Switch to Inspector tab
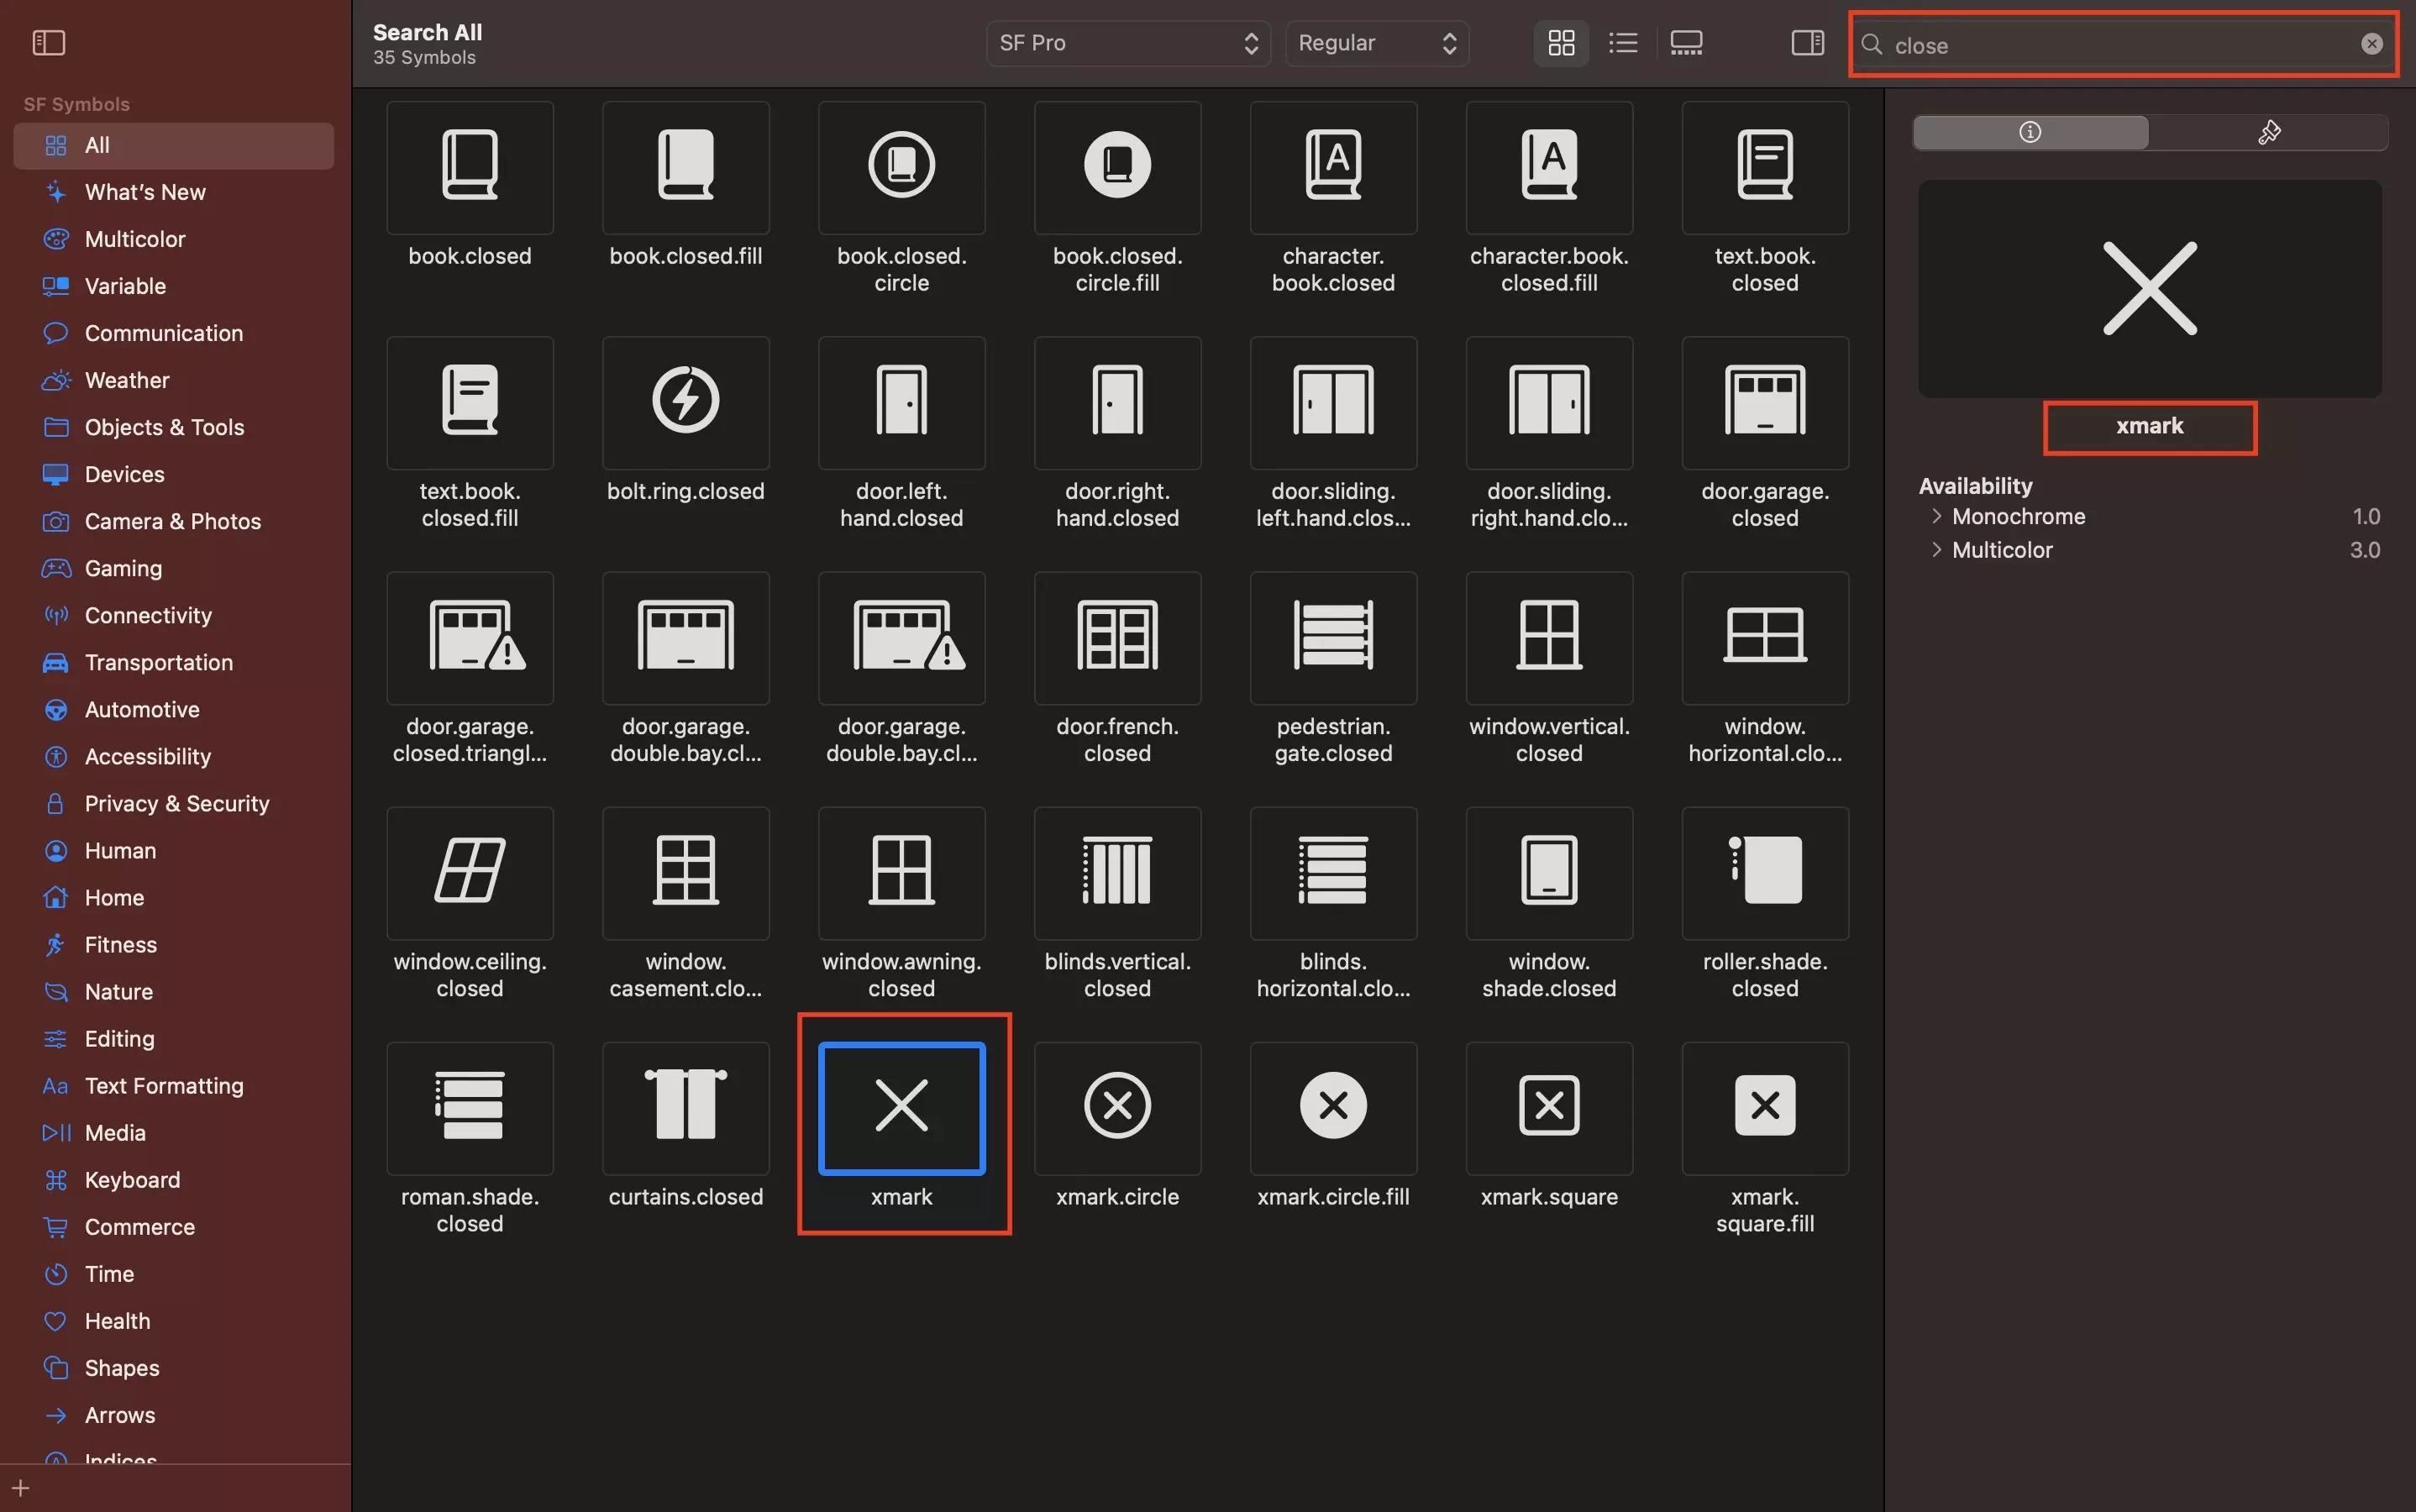This screenshot has width=2416, height=1512. (2030, 131)
